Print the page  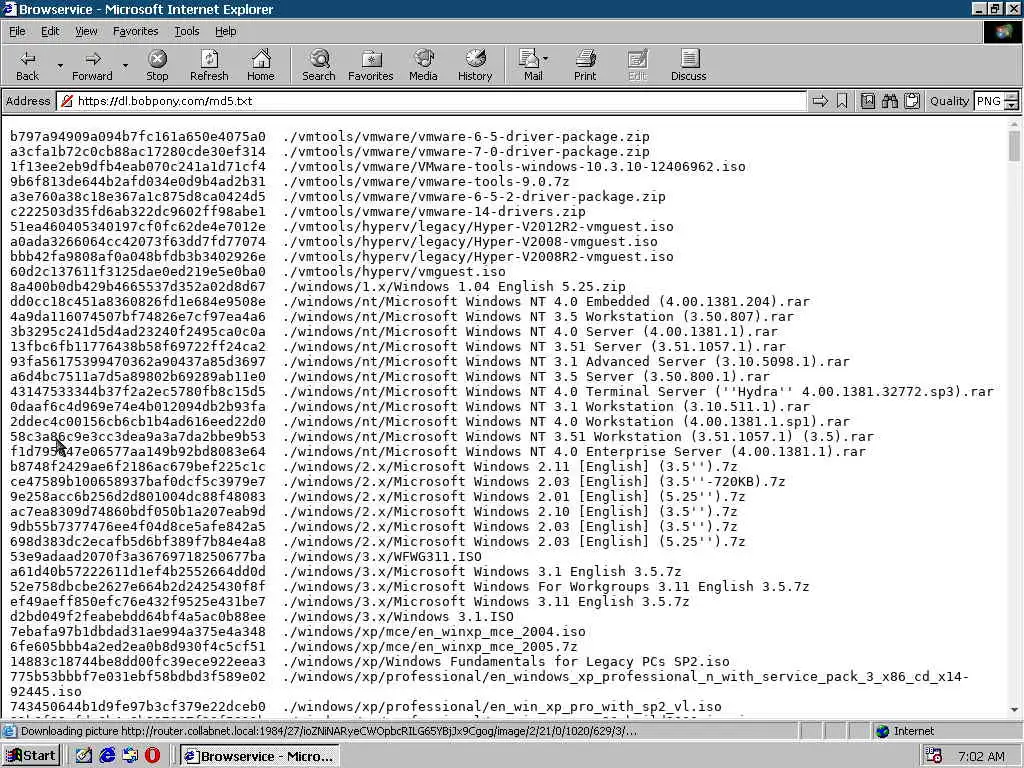tap(585, 65)
